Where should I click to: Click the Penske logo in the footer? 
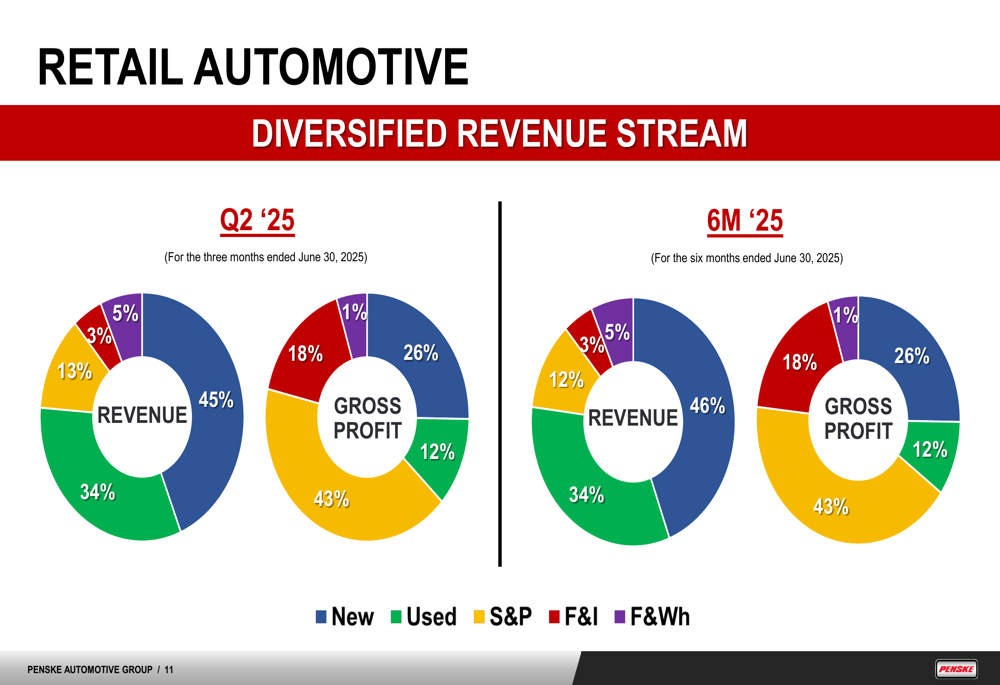tap(956, 669)
